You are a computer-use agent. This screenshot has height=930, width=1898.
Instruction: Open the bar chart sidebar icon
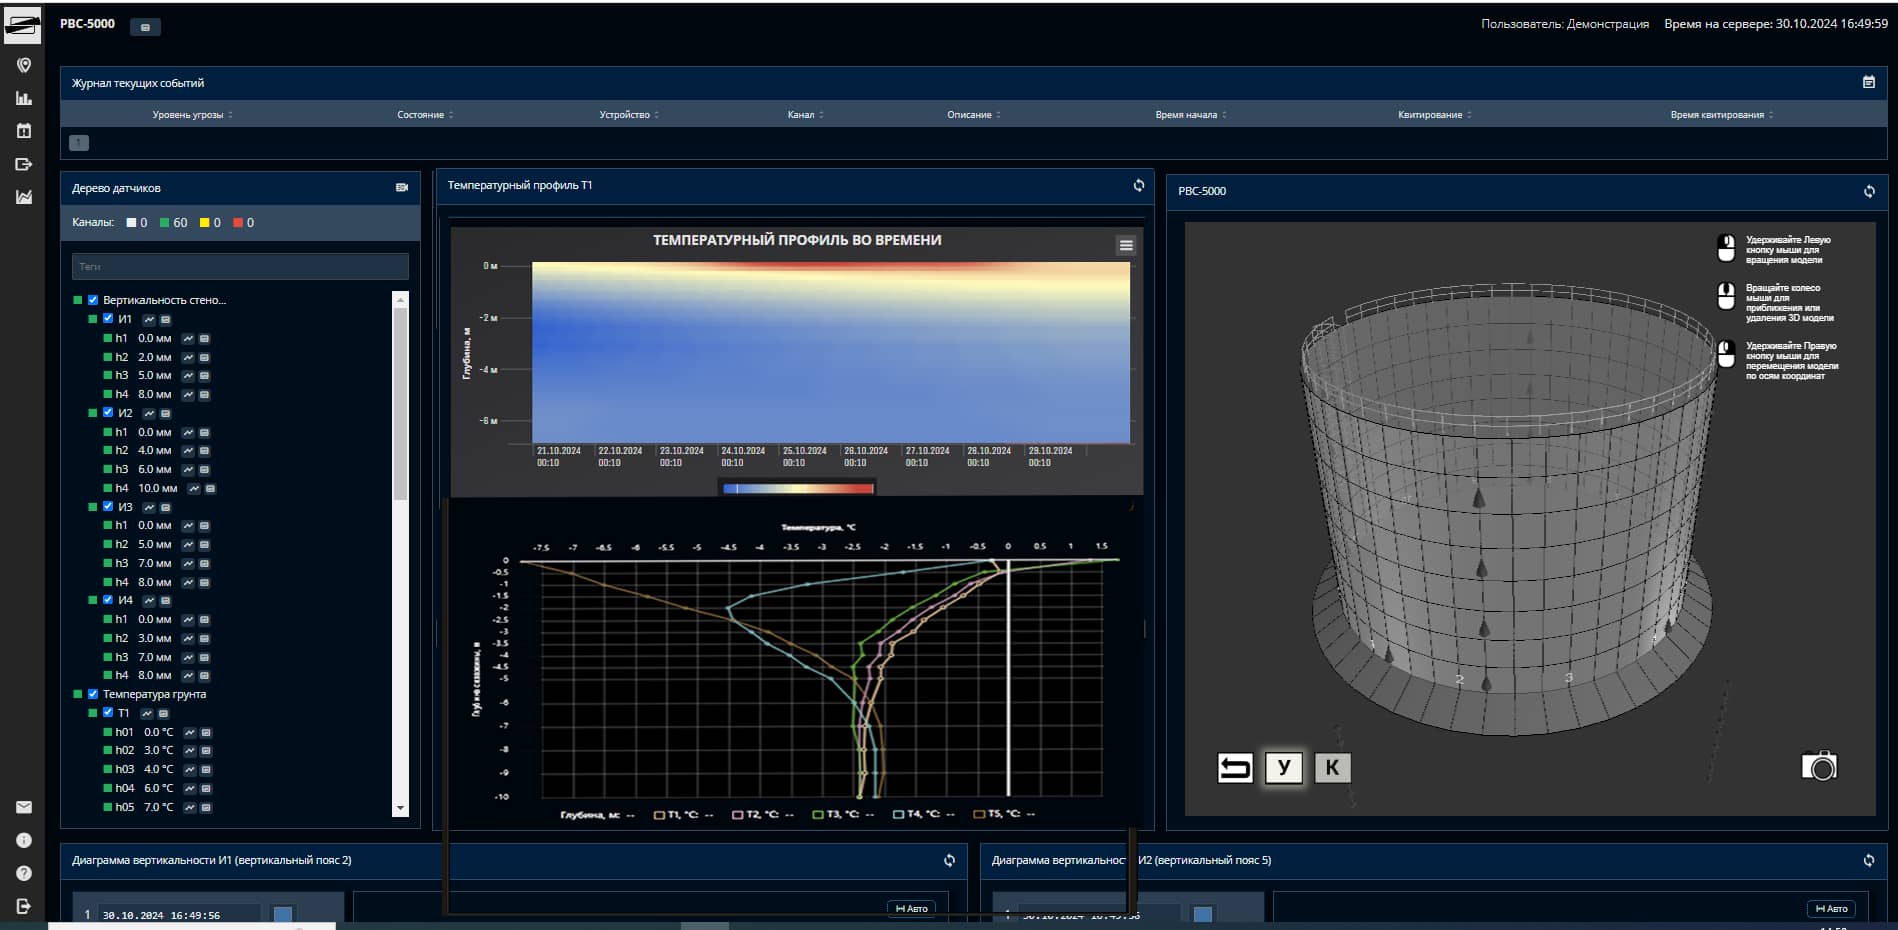tap(24, 98)
